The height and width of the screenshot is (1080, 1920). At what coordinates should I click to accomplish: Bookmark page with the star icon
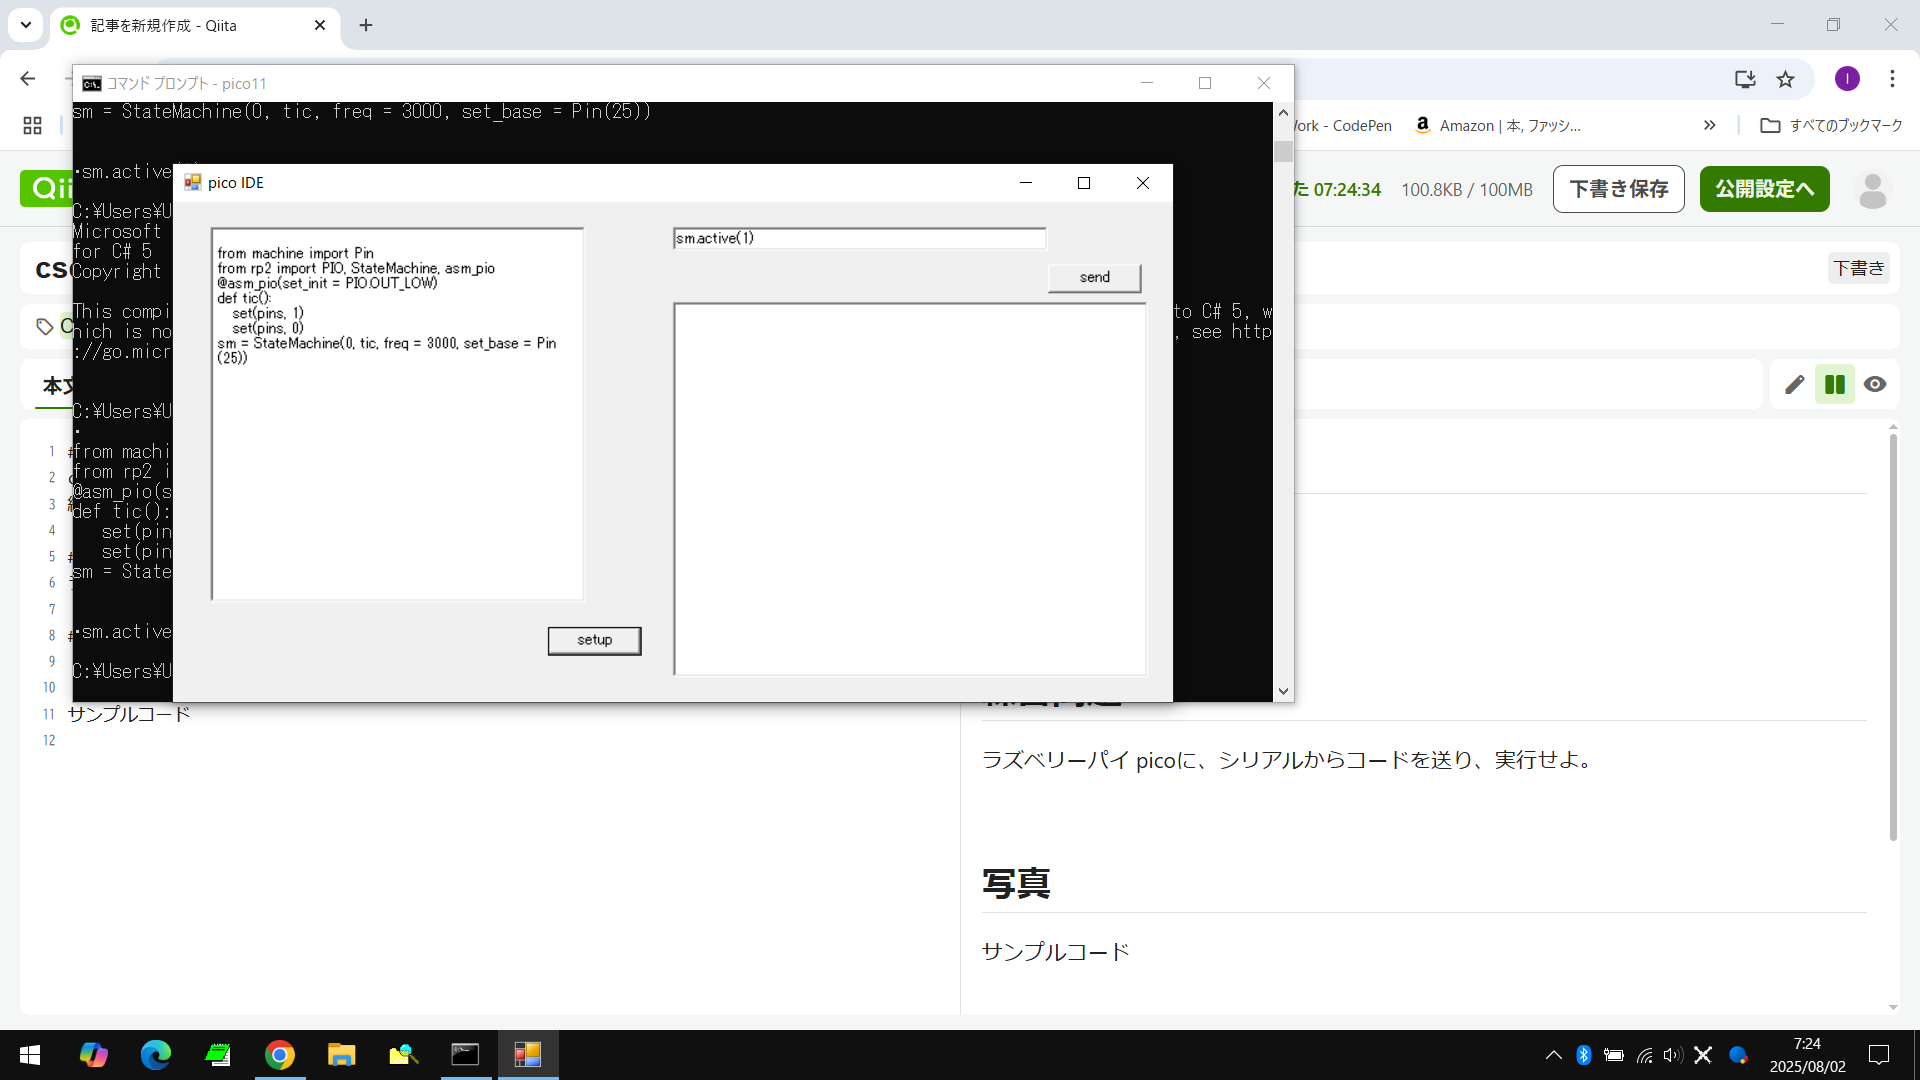point(1785,79)
